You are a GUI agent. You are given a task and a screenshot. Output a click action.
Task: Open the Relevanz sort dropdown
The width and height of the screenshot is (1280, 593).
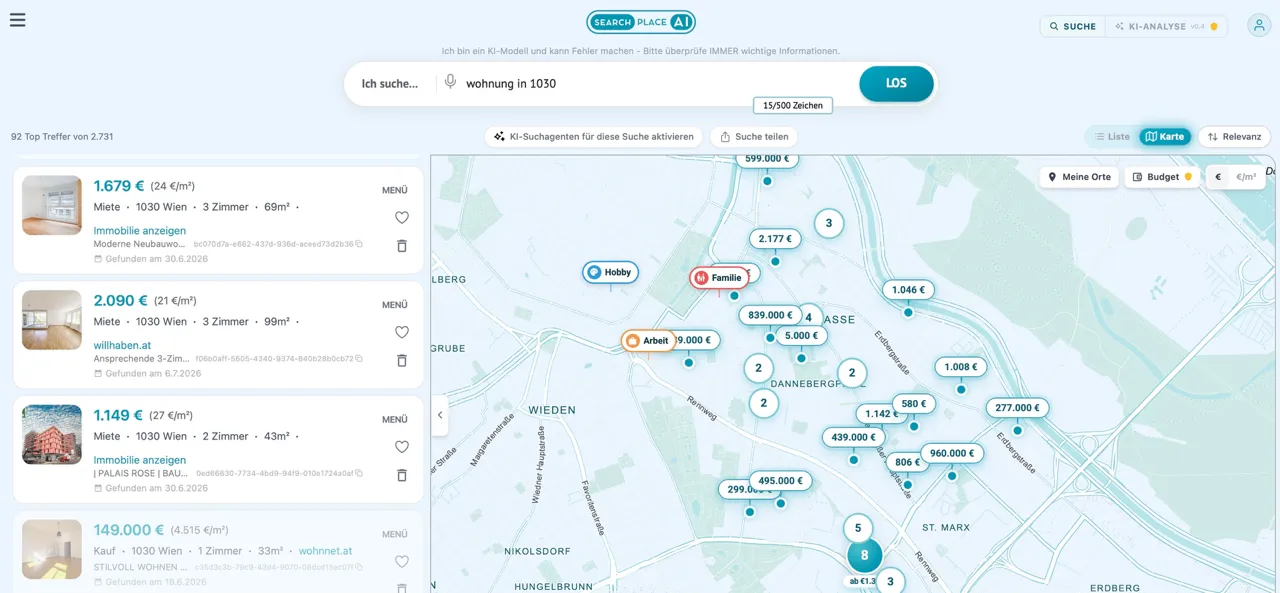pos(1234,137)
